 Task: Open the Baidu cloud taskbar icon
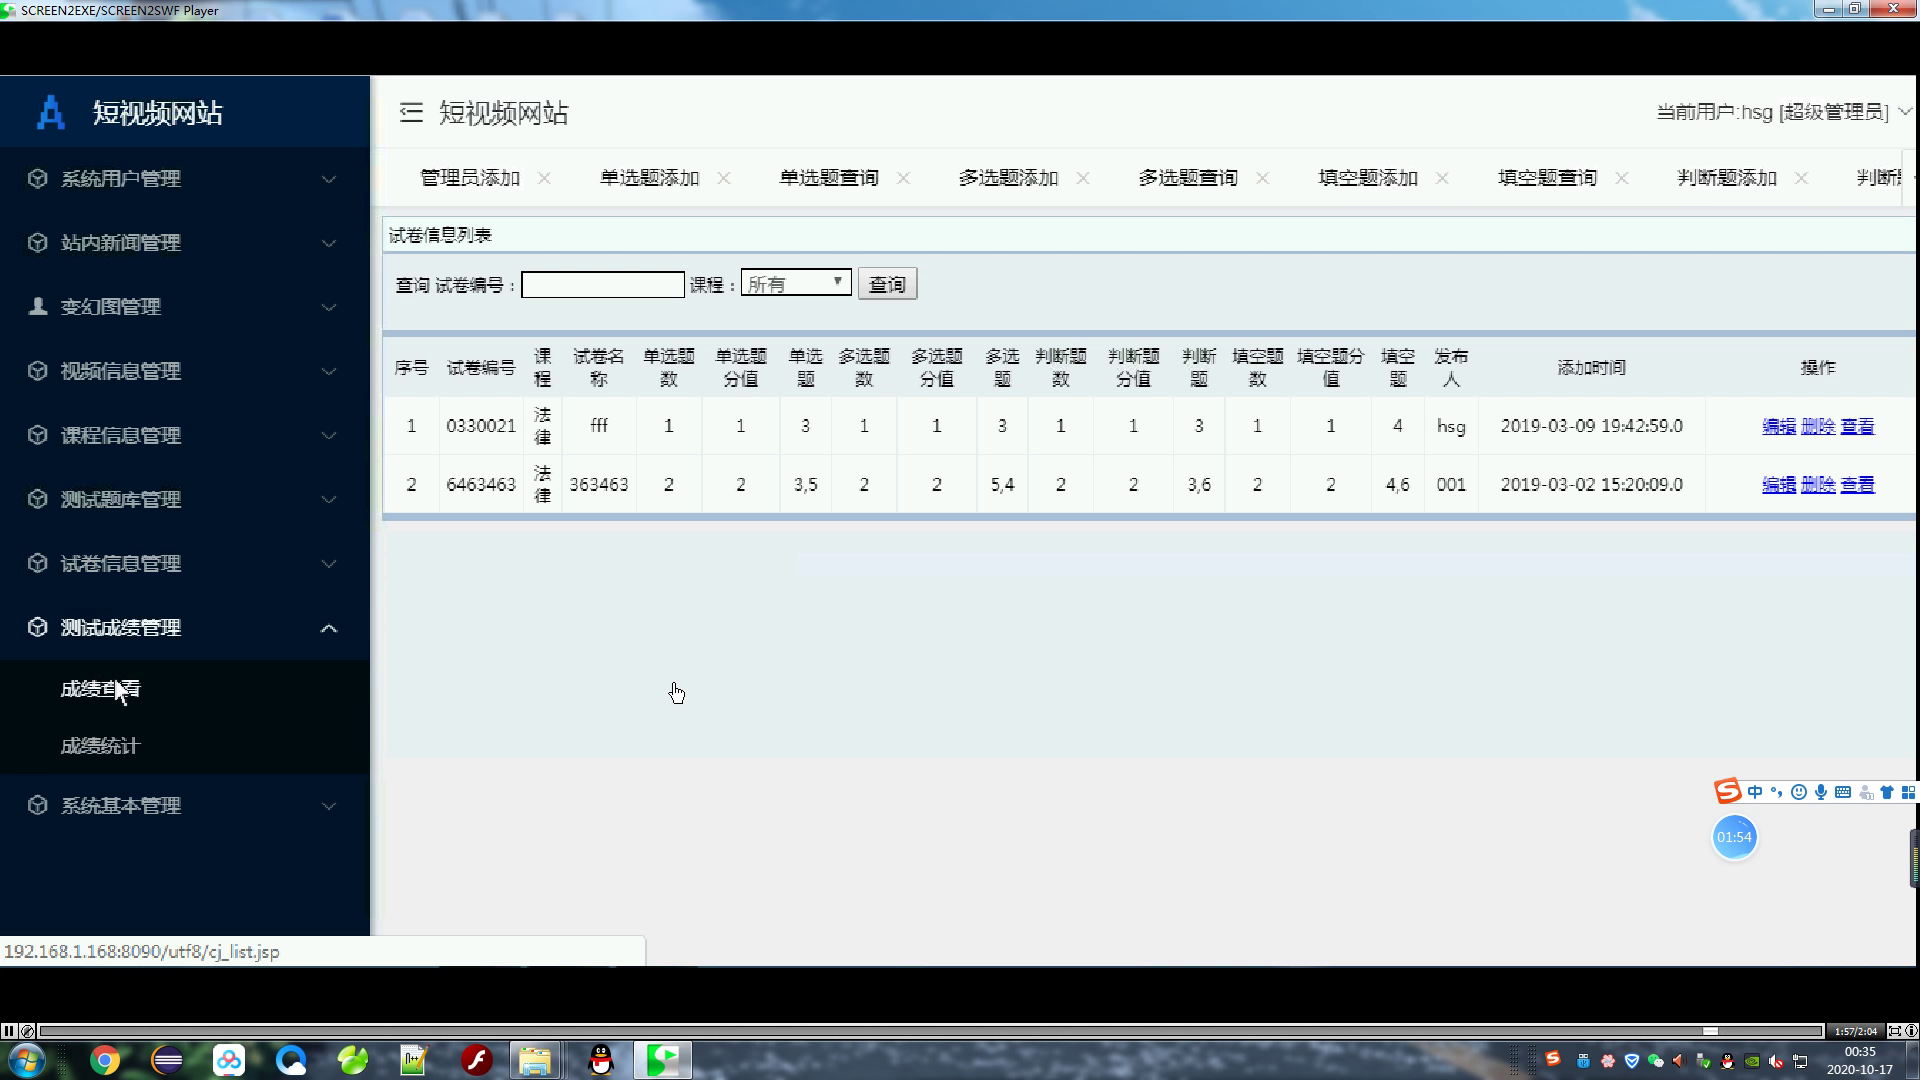coord(229,1060)
